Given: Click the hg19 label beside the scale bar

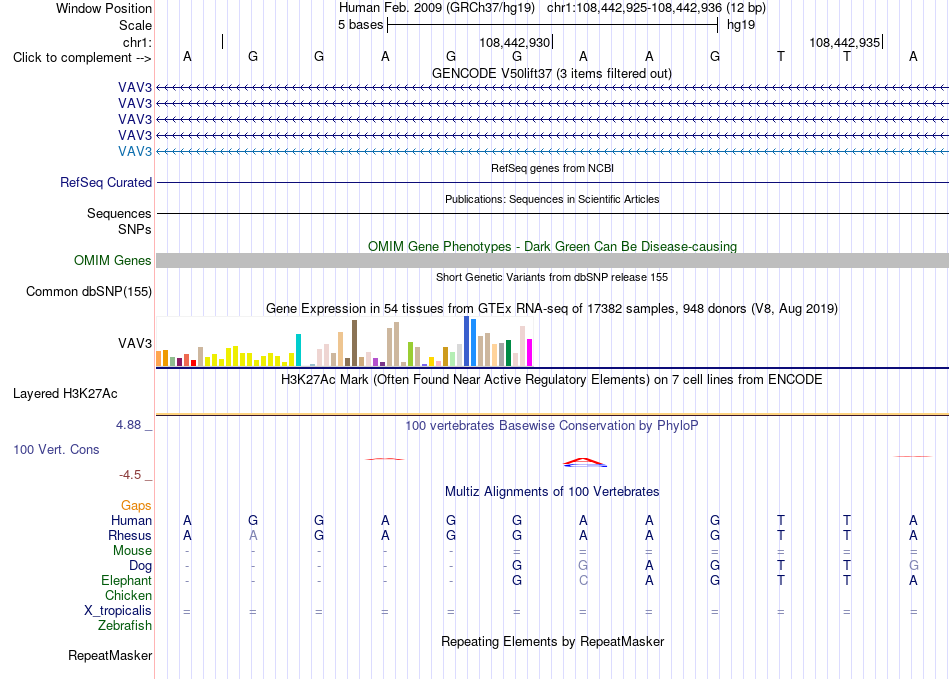Looking at the screenshot, I should 741,25.
